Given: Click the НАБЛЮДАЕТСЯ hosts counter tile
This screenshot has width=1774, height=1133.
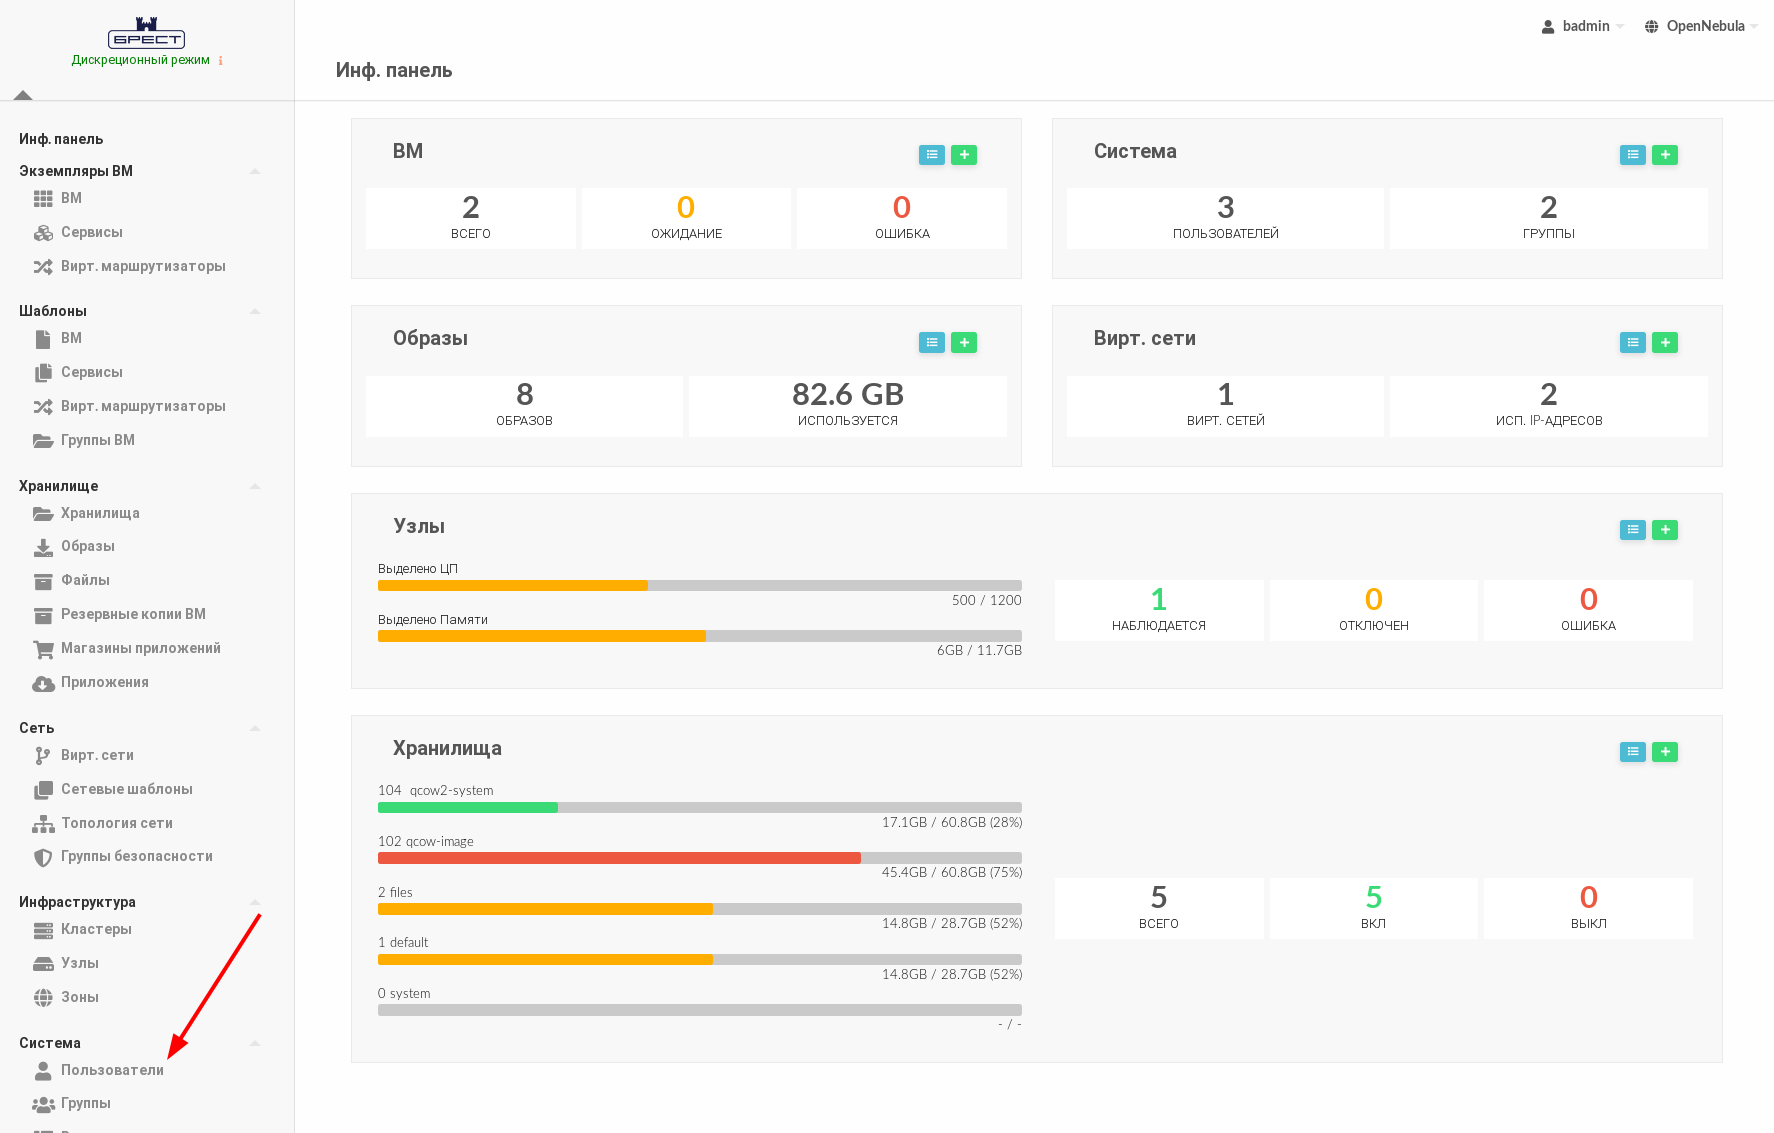Looking at the screenshot, I should pyautogui.click(x=1158, y=609).
